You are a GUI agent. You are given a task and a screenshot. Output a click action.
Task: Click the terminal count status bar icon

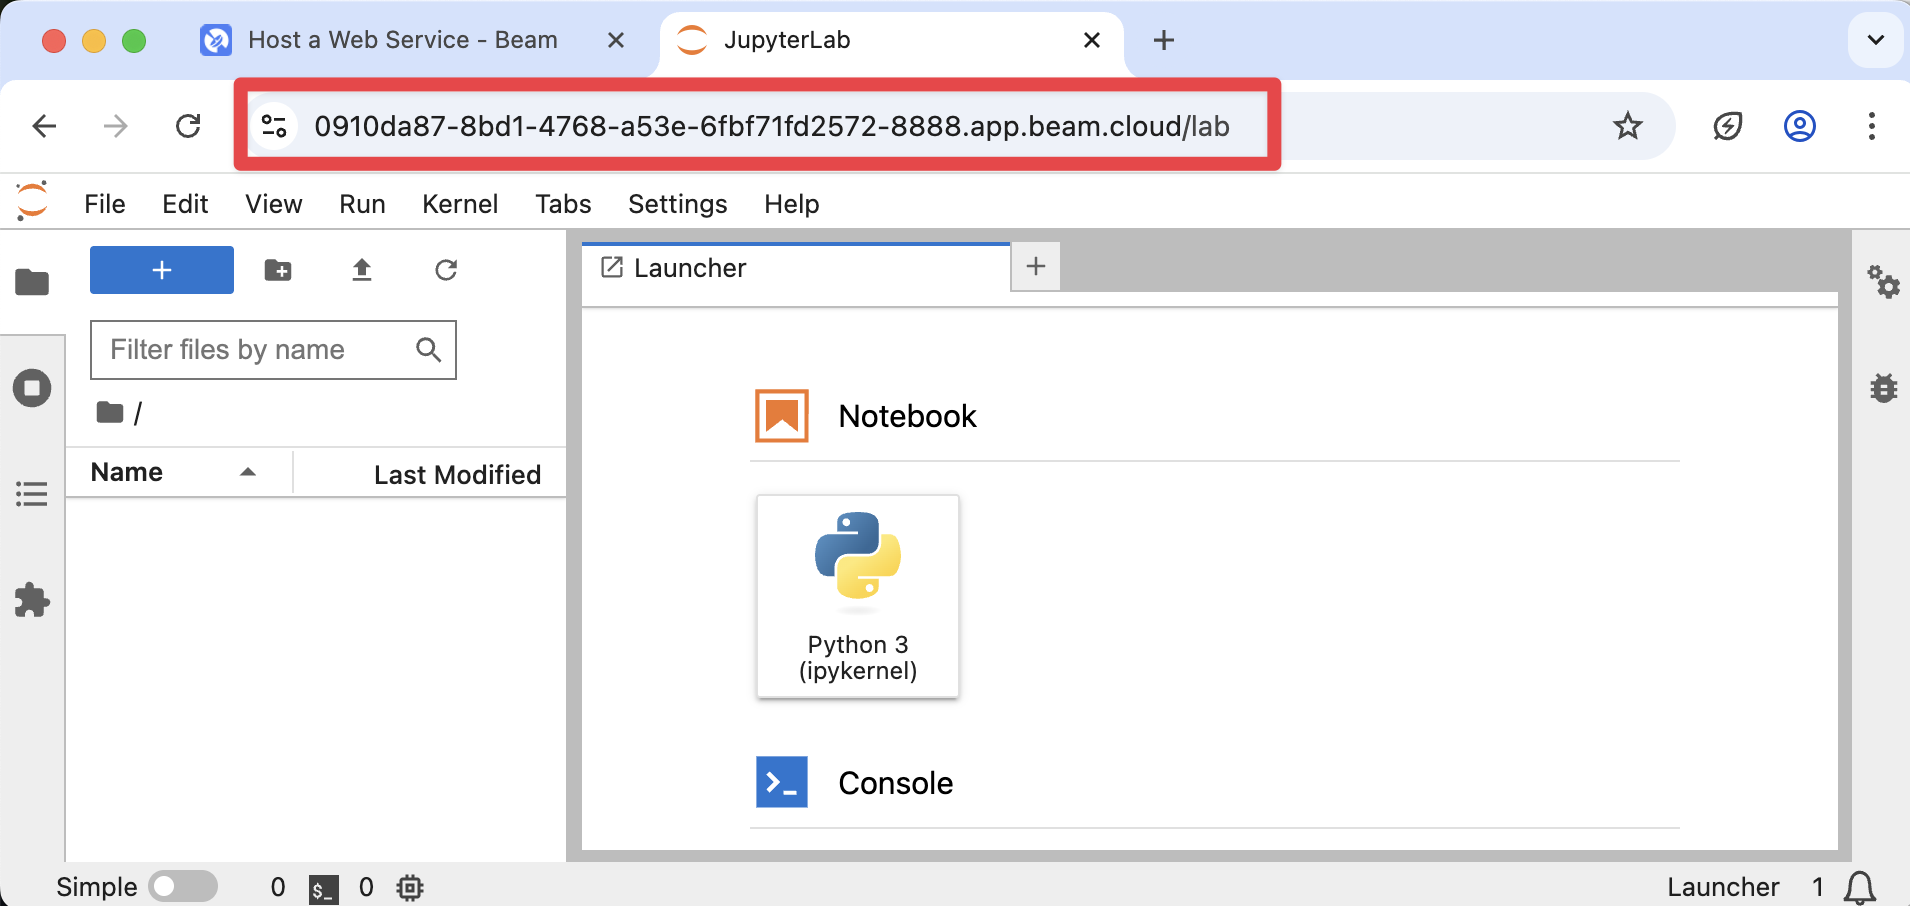pos(323,888)
